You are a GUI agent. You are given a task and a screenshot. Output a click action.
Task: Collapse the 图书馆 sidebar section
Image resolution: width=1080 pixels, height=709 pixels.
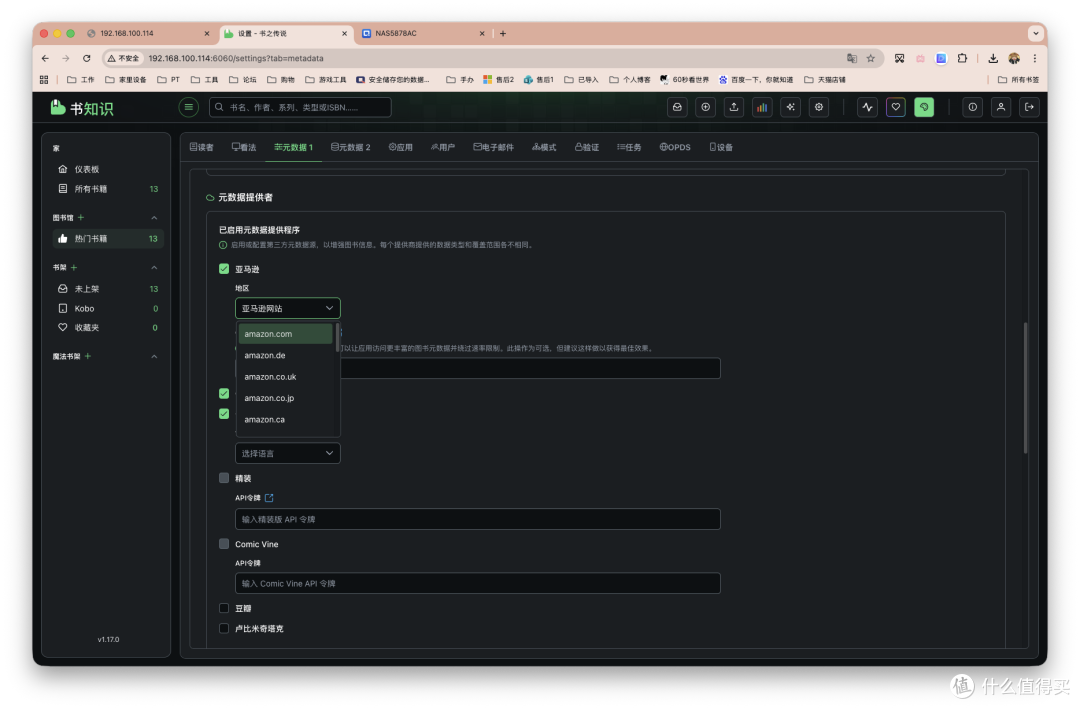coord(154,218)
